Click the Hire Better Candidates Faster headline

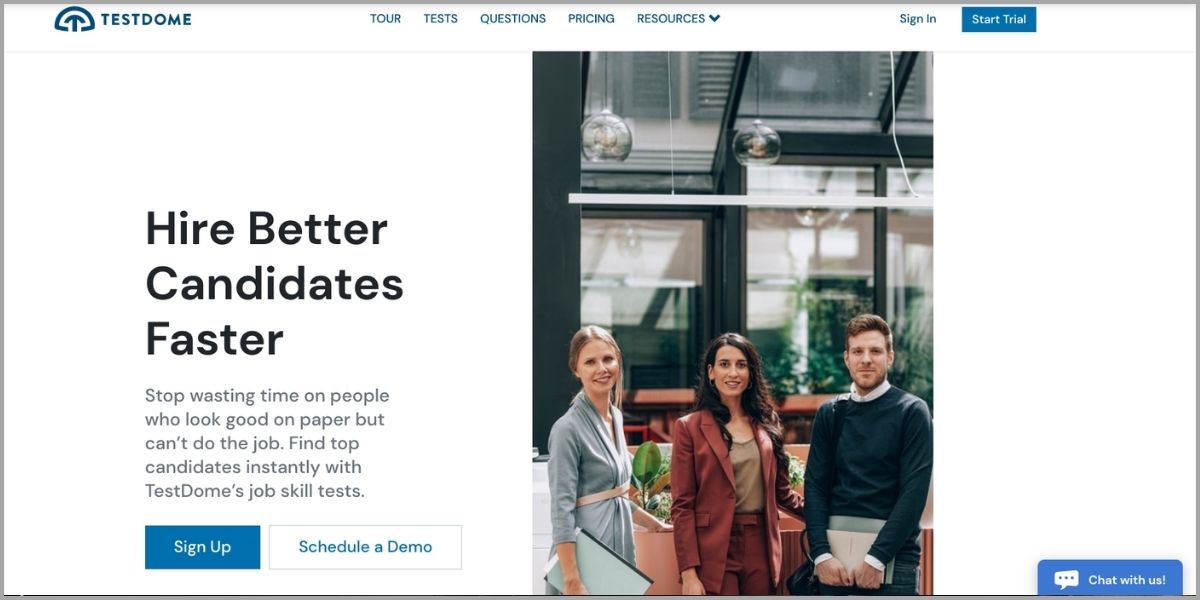click(274, 283)
